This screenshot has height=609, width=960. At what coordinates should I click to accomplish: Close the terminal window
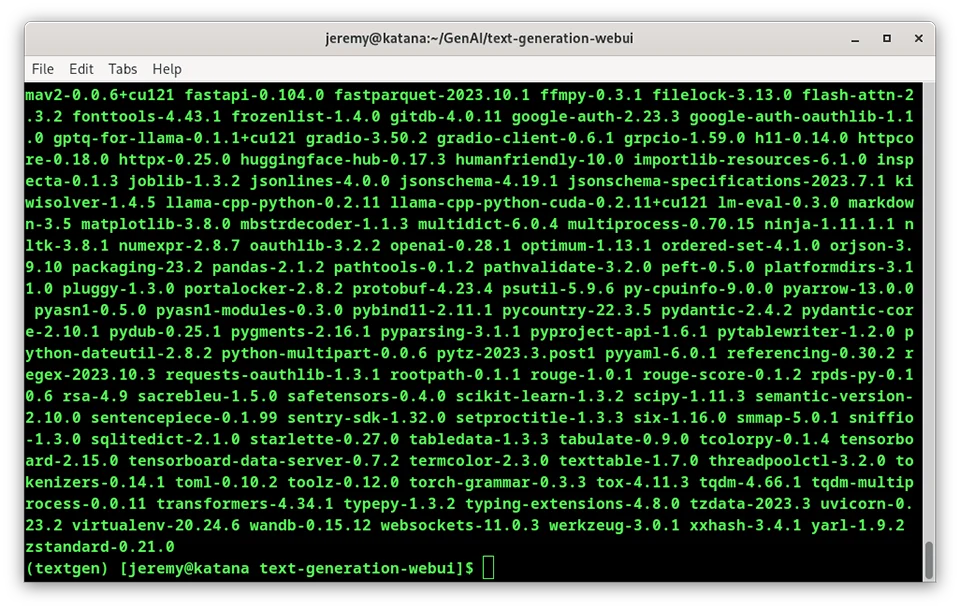tap(918, 39)
